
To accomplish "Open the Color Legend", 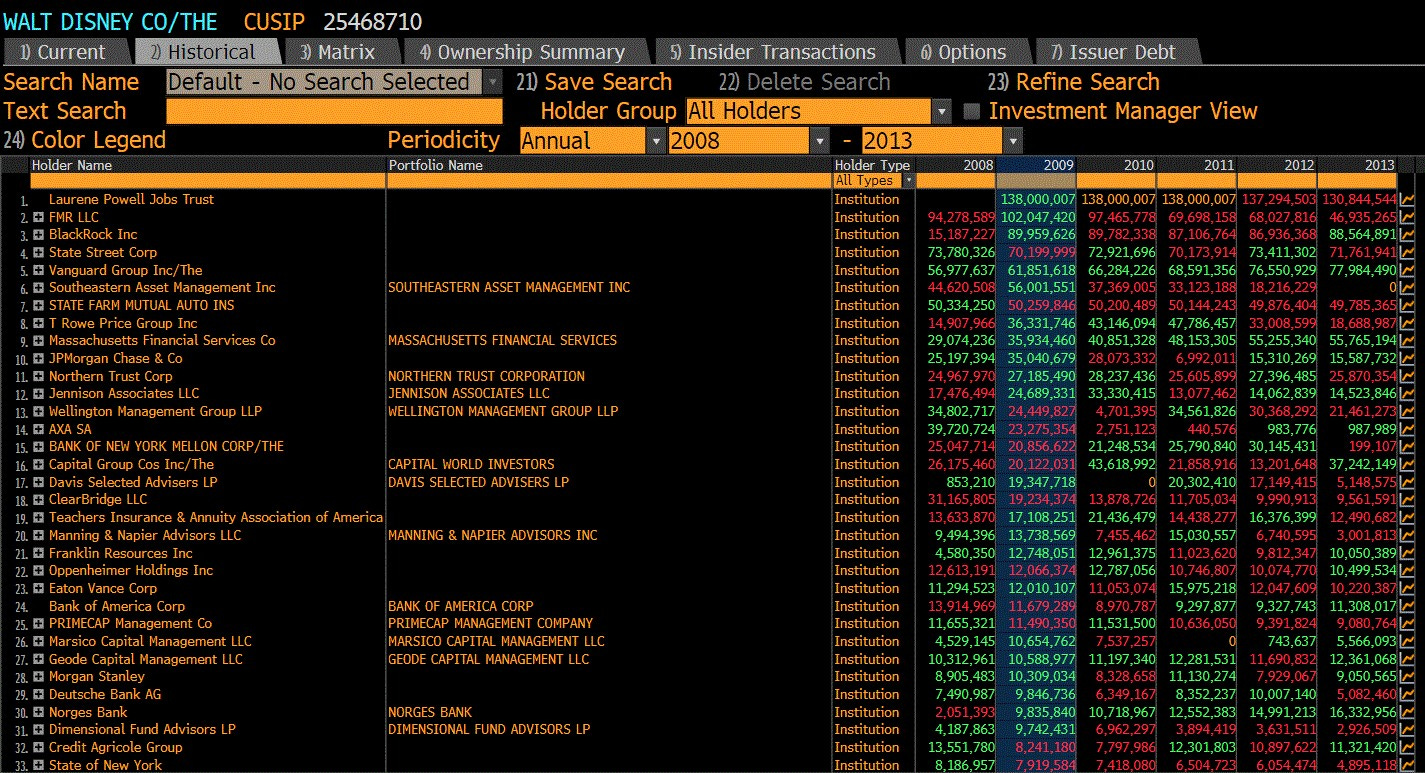I will click(85, 141).
